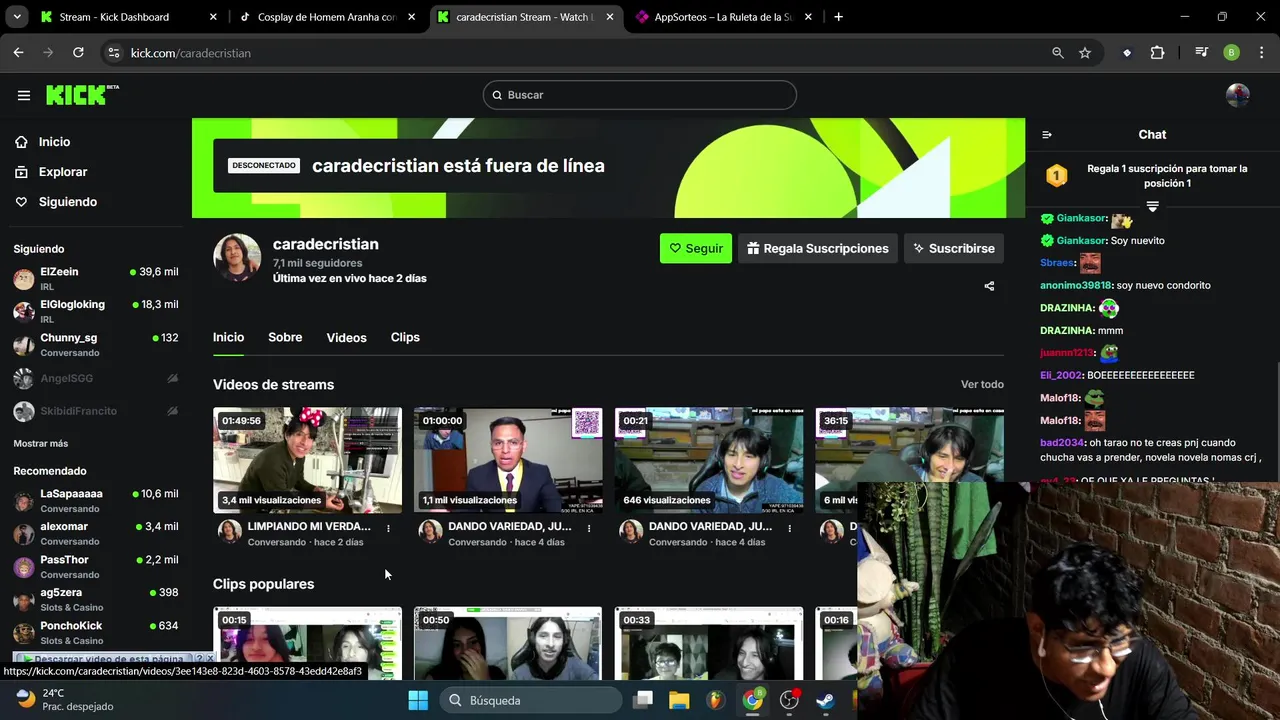Open the PonchoKick recommended channel
Image resolution: width=1280 pixels, height=720 pixels.
tap(96, 633)
